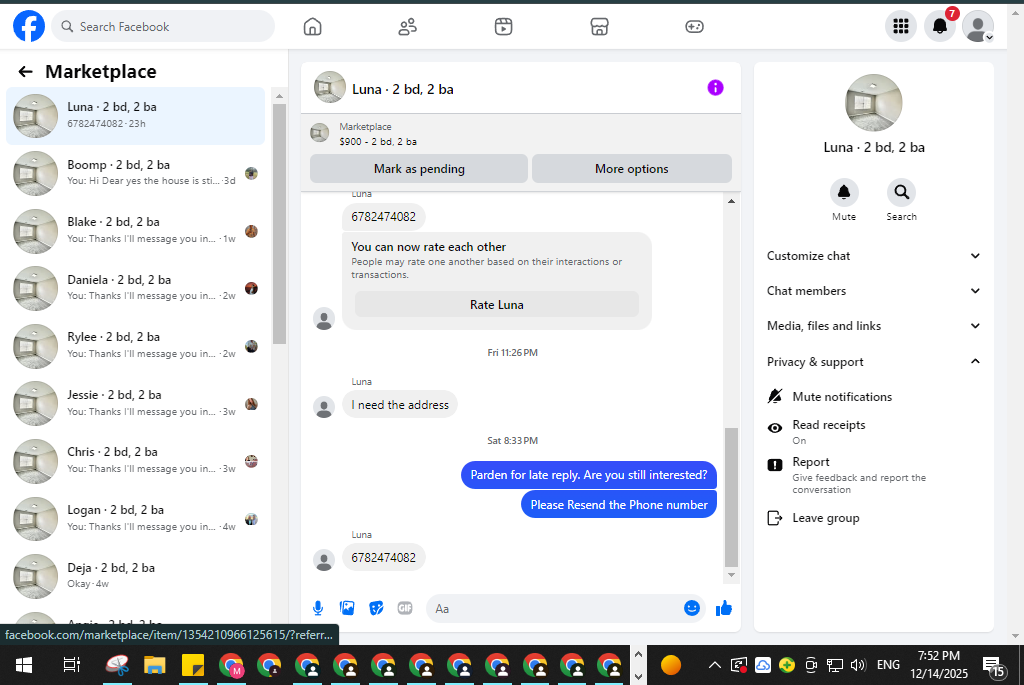Attach a photo with image icon
This screenshot has height=685, width=1024.
pyautogui.click(x=347, y=609)
